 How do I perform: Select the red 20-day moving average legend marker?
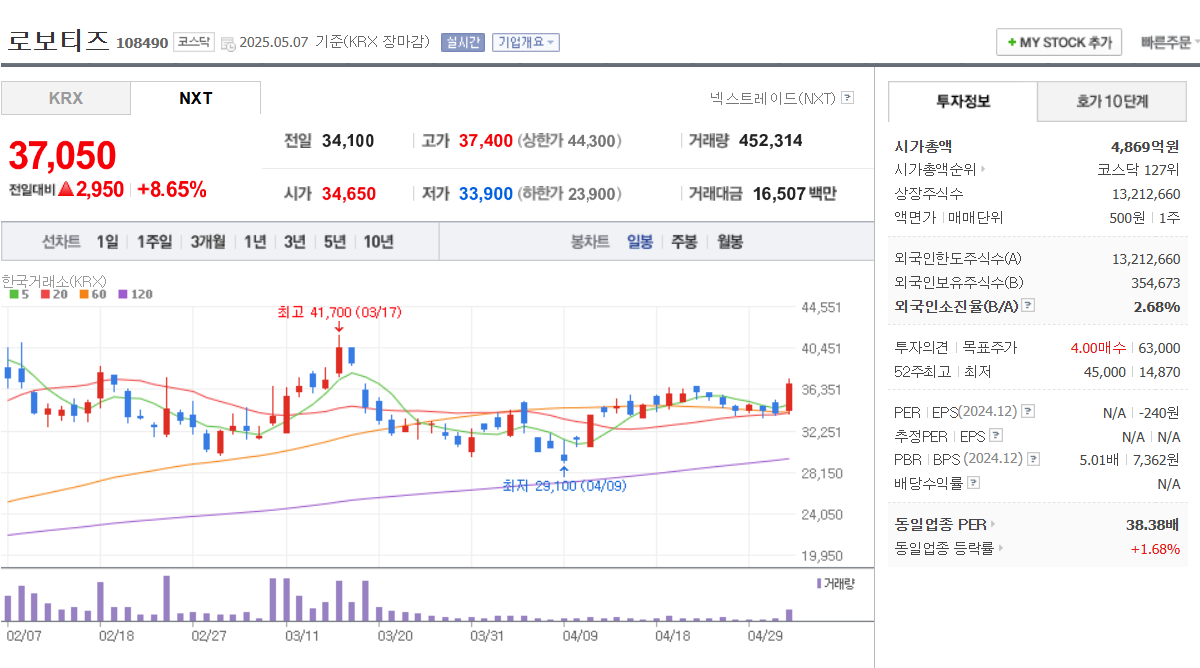coord(45,294)
